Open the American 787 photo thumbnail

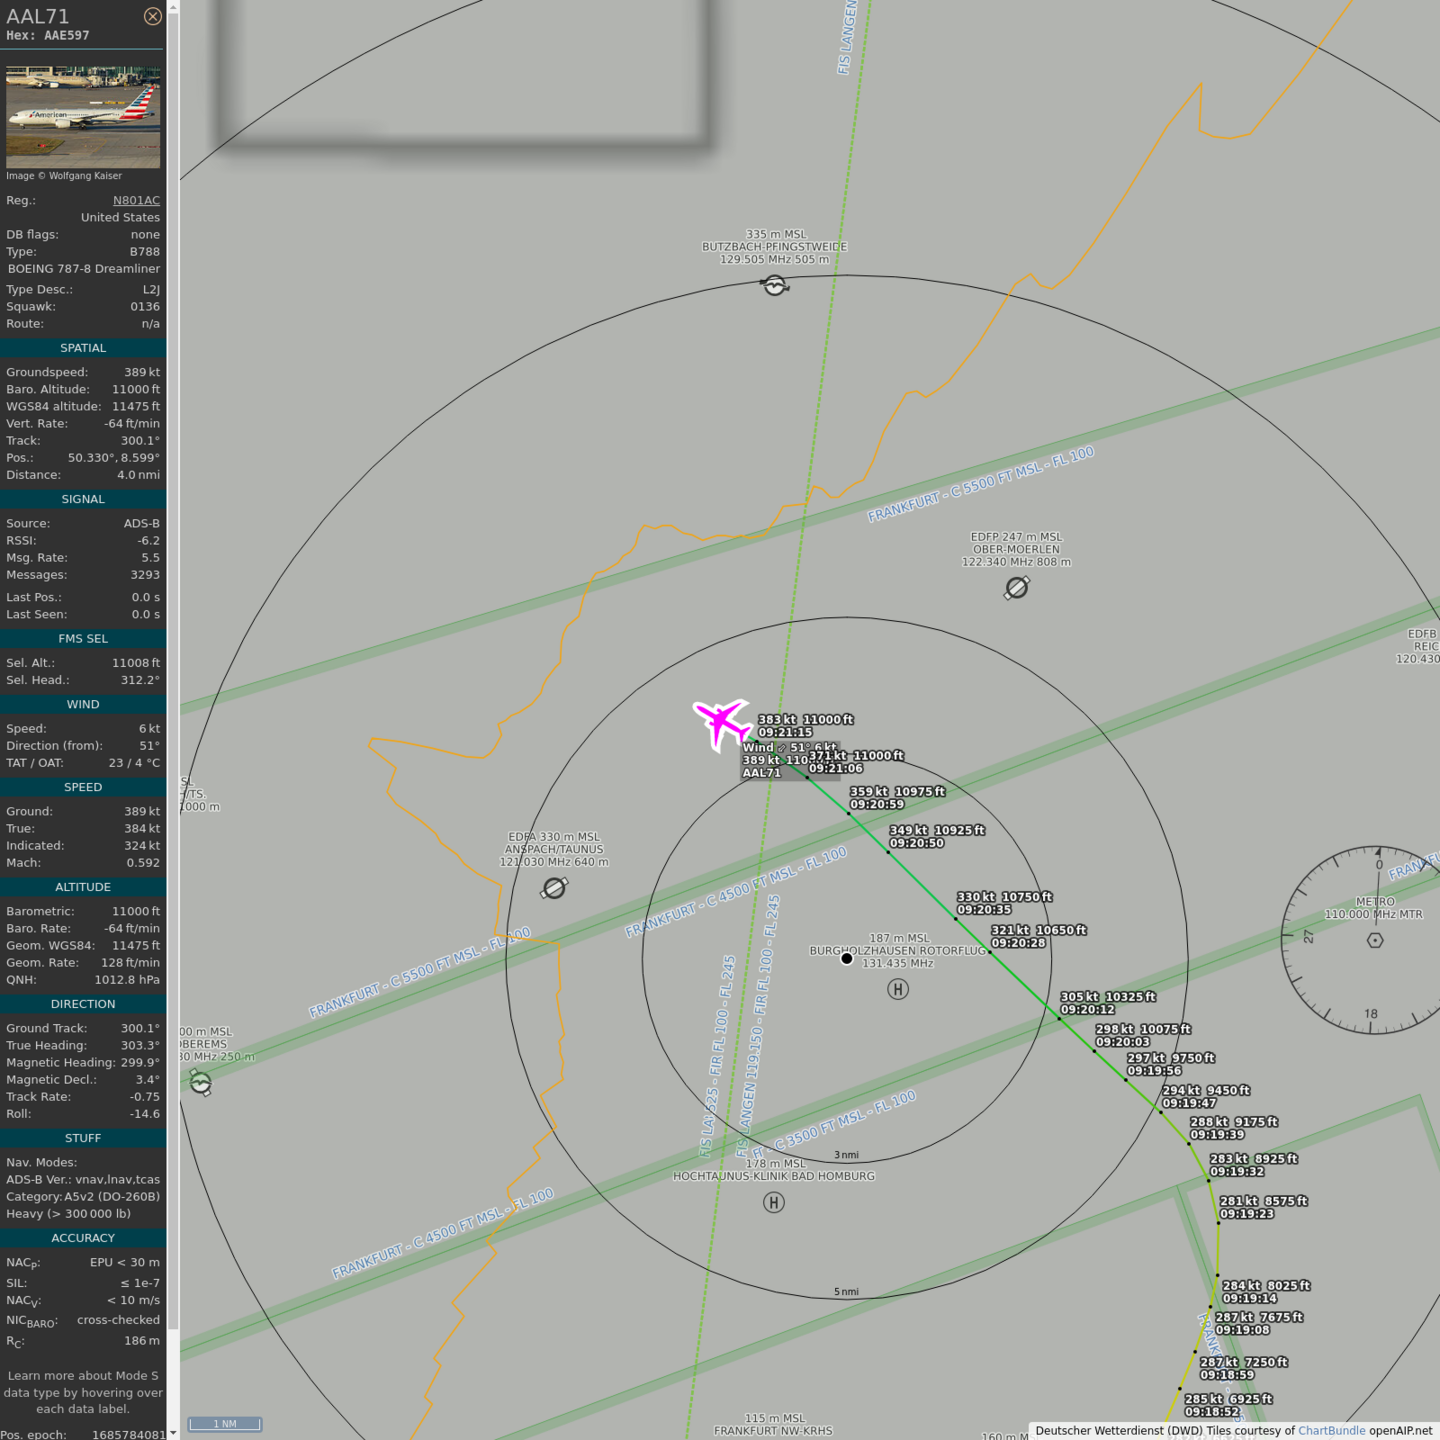83,117
